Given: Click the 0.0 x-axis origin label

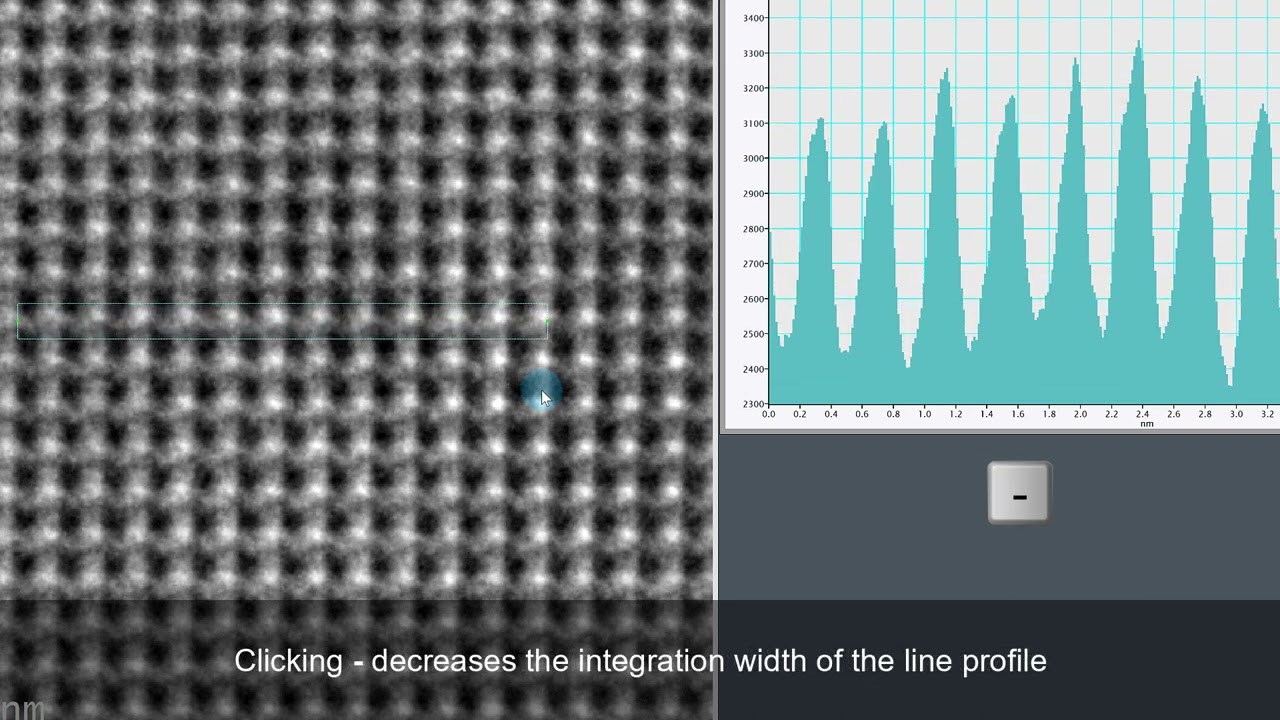Looking at the screenshot, I should coord(768,413).
